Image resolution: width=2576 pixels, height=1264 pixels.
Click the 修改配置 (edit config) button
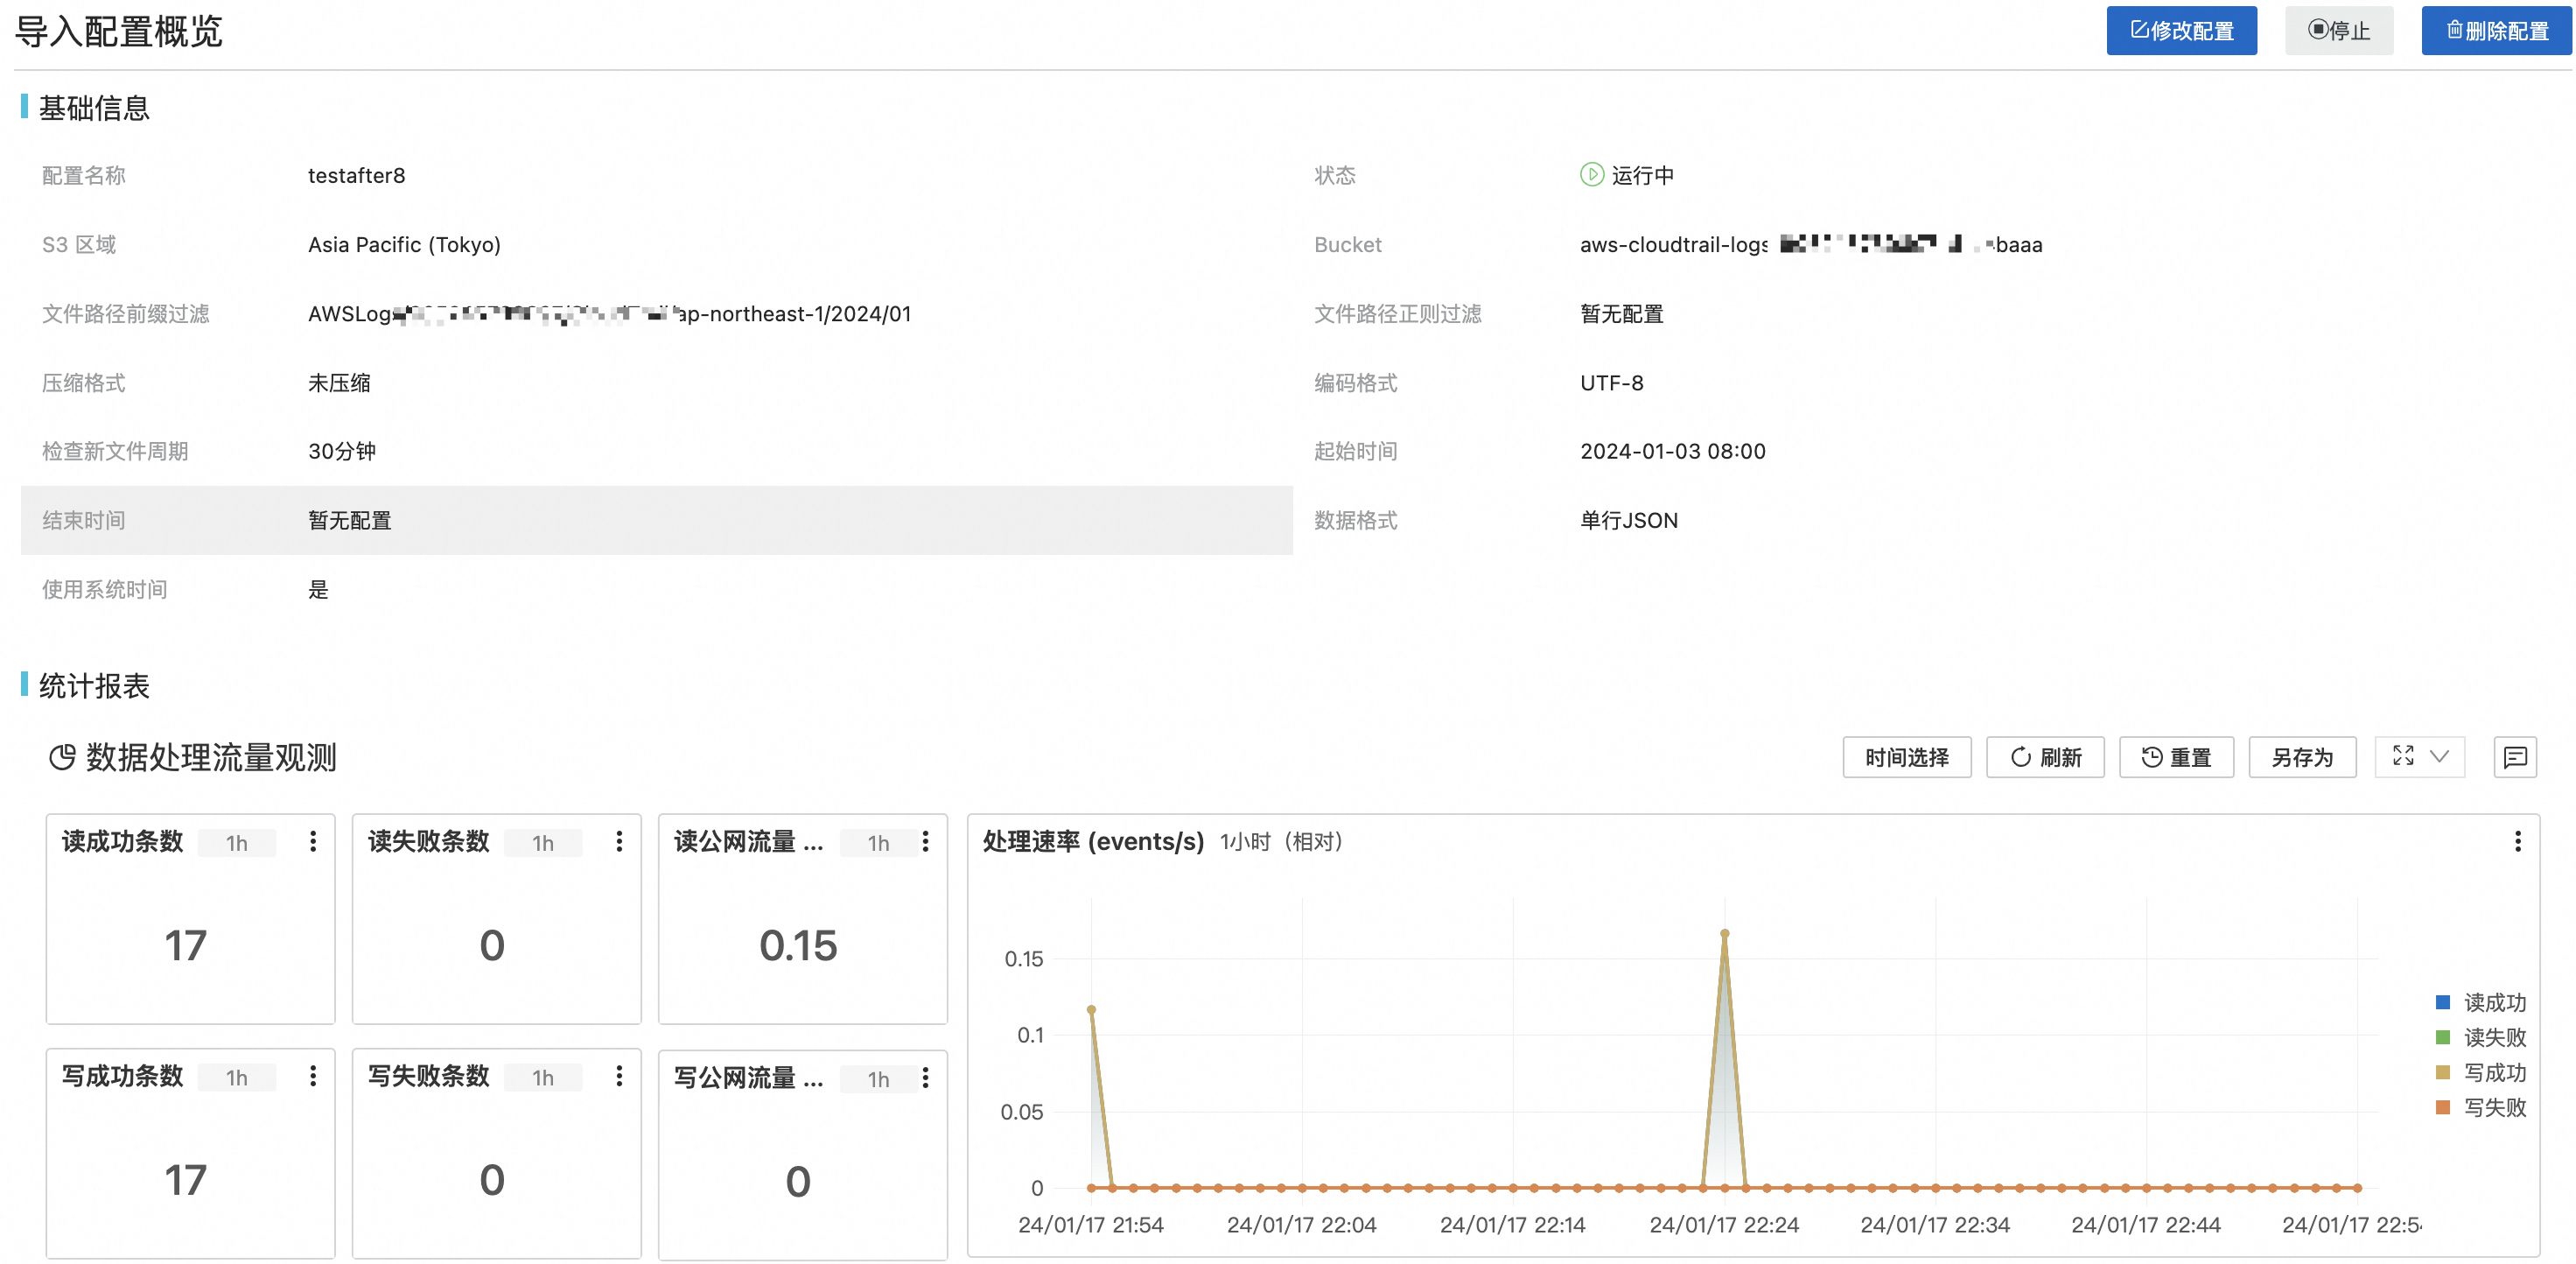coord(2181,31)
